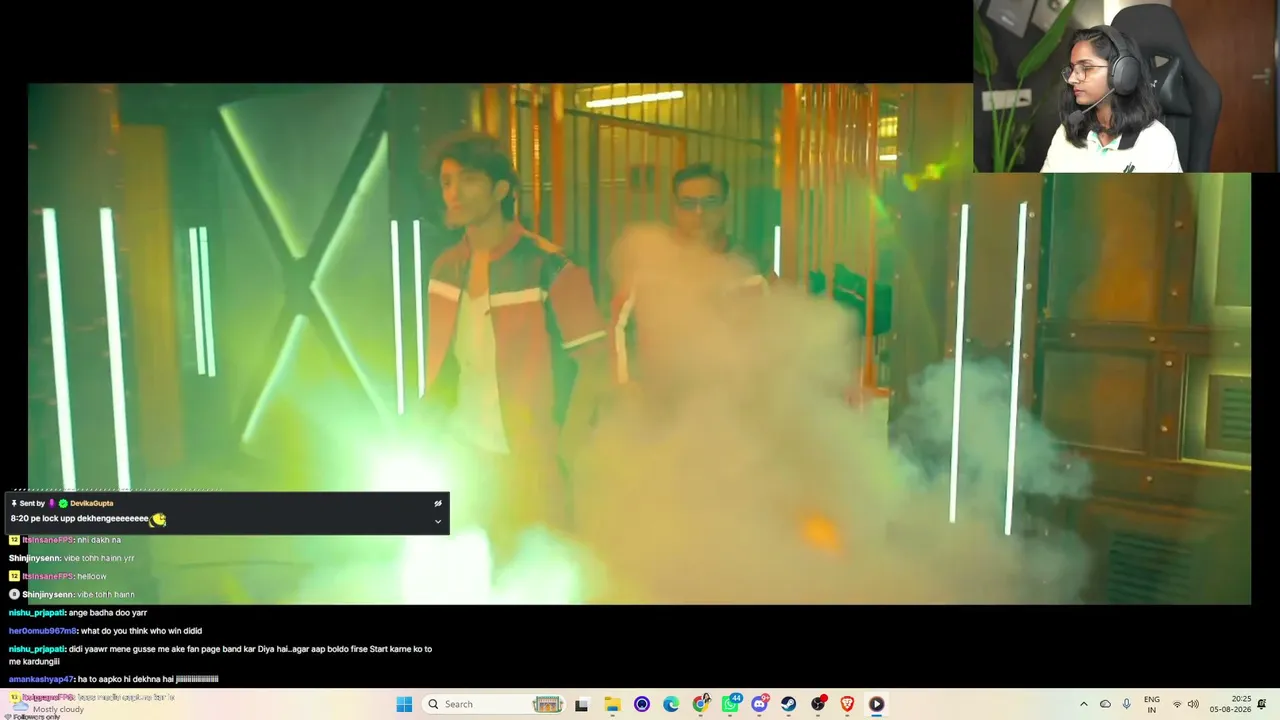Screen dimensions: 1280x720
Task: Click the chat text 'ange badha doo yarr'
Action: [108, 612]
